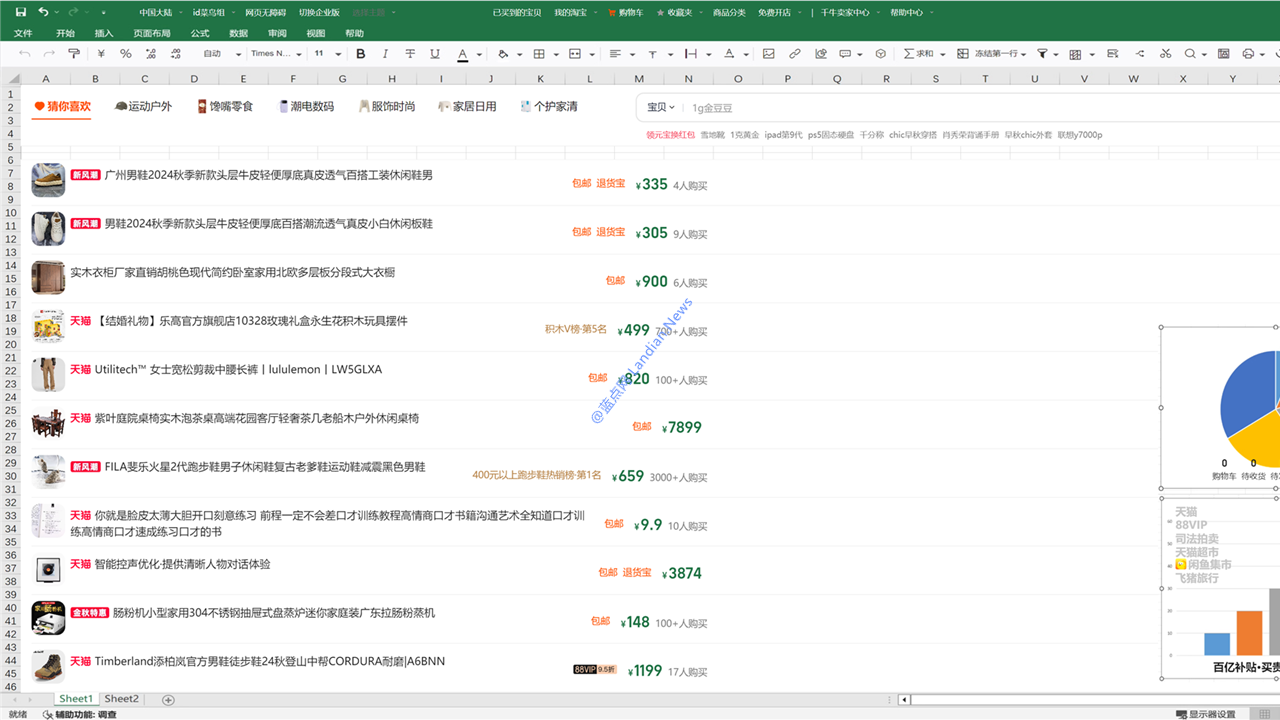Click the Σ 求和 sum button
The image size is (1280, 720).
click(x=918, y=54)
